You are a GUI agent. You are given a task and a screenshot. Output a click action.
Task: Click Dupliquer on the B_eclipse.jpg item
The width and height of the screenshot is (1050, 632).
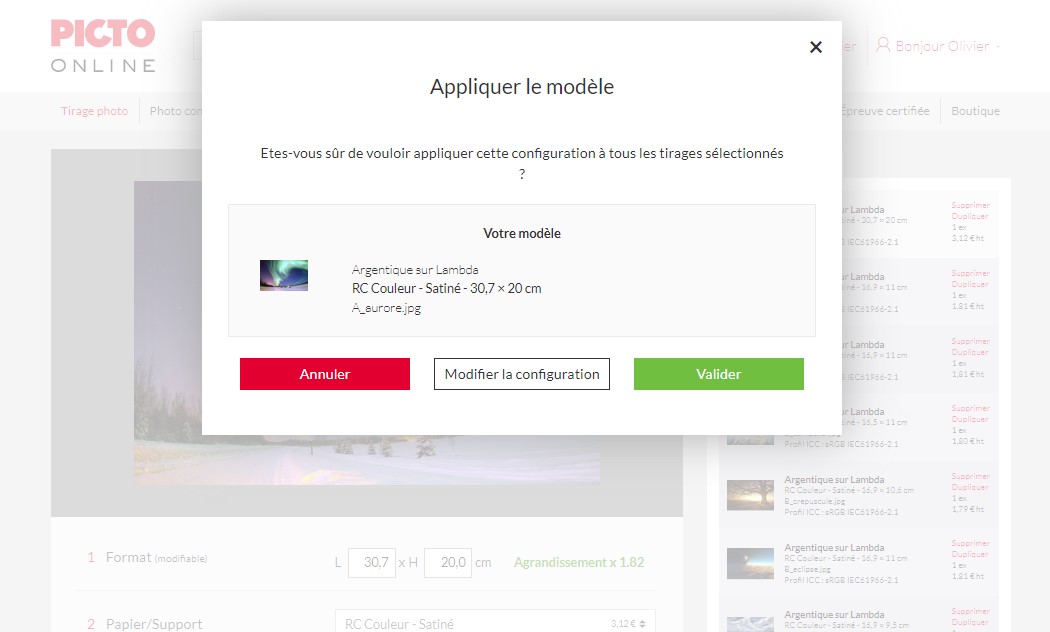pos(969,552)
